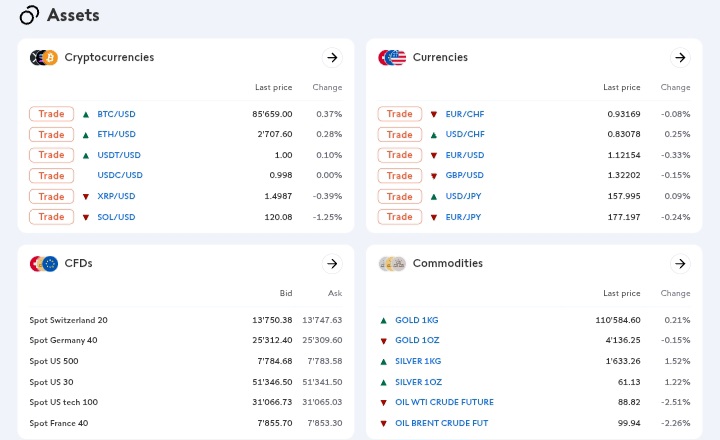Open Currencies section via arrow icon

(x=680, y=57)
